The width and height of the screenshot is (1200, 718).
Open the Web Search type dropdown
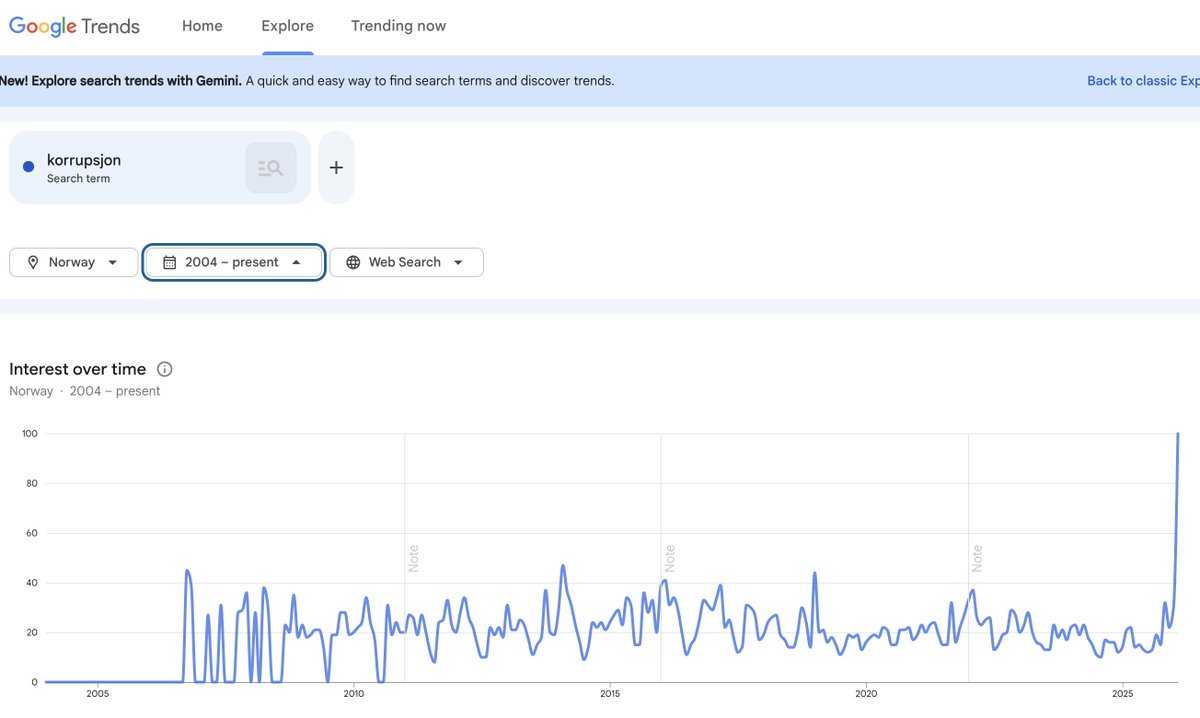[x=407, y=262]
